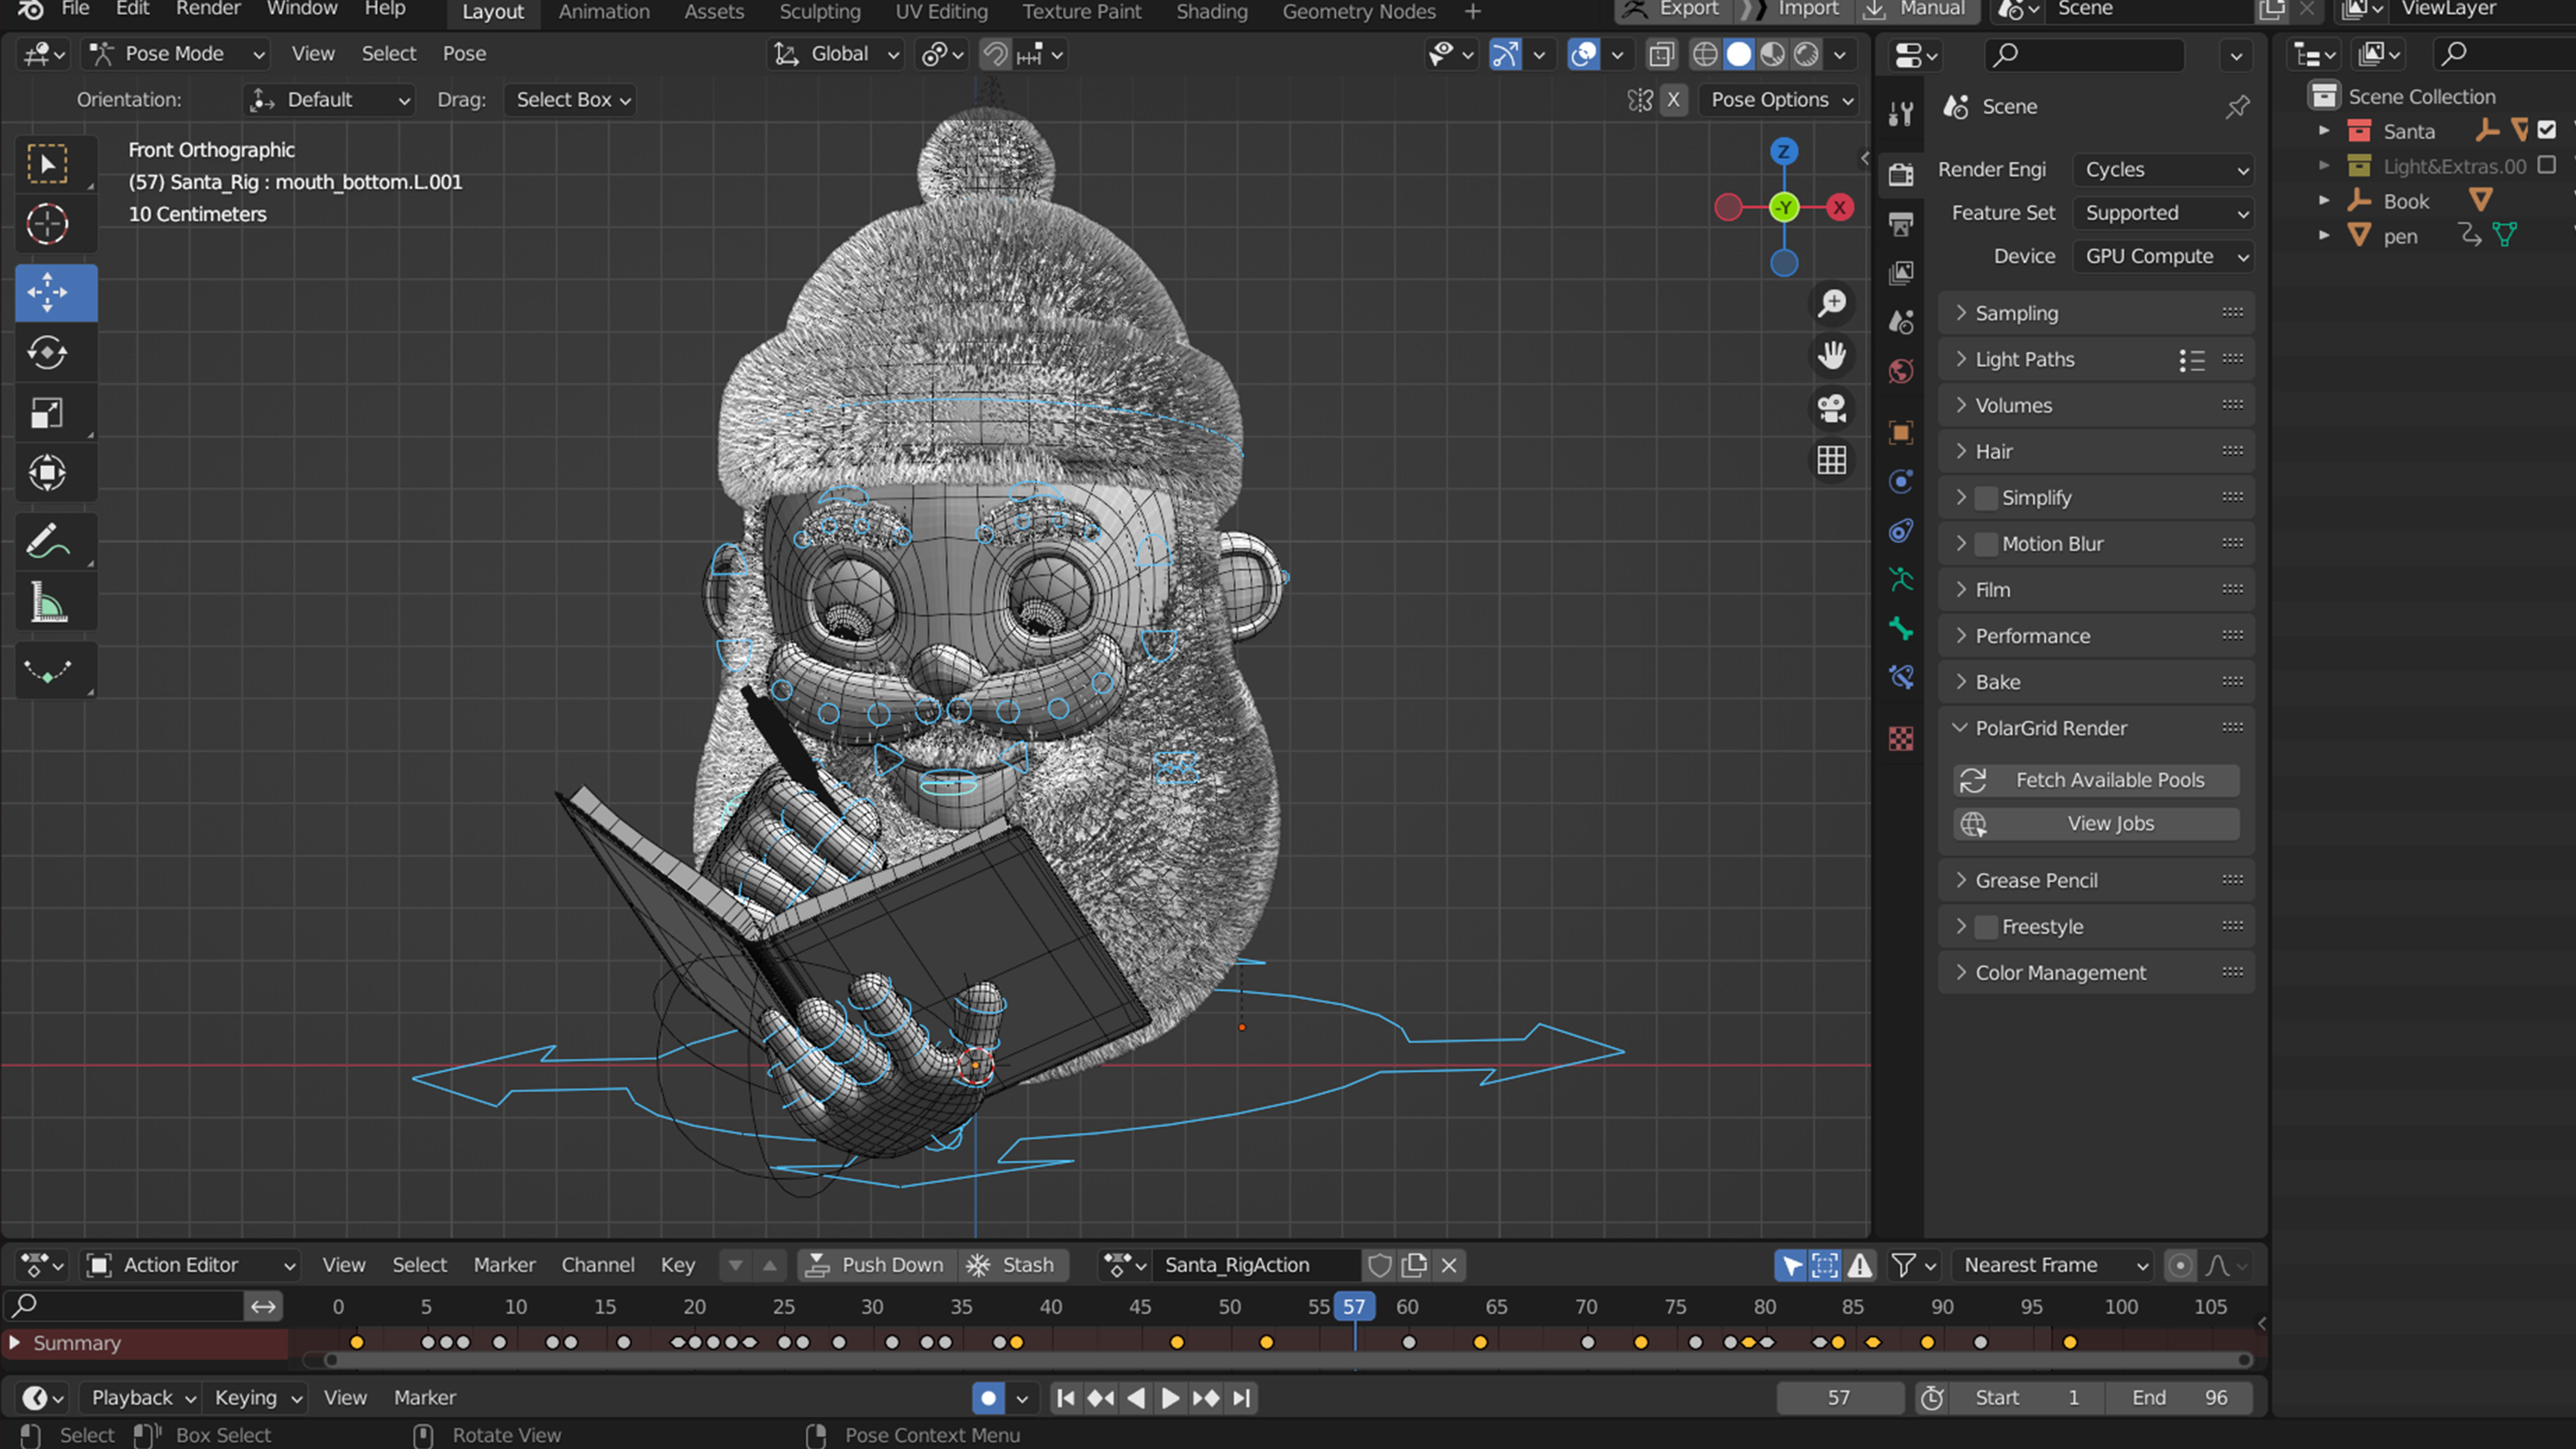The width and height of the screenshot is (2576, 1449).
Task: Click the Zoom viewport icon
Action: pos(1832,303)
